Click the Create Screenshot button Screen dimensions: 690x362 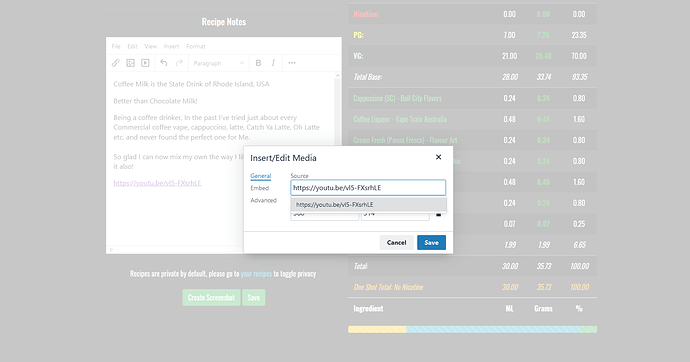pos(211,297)
